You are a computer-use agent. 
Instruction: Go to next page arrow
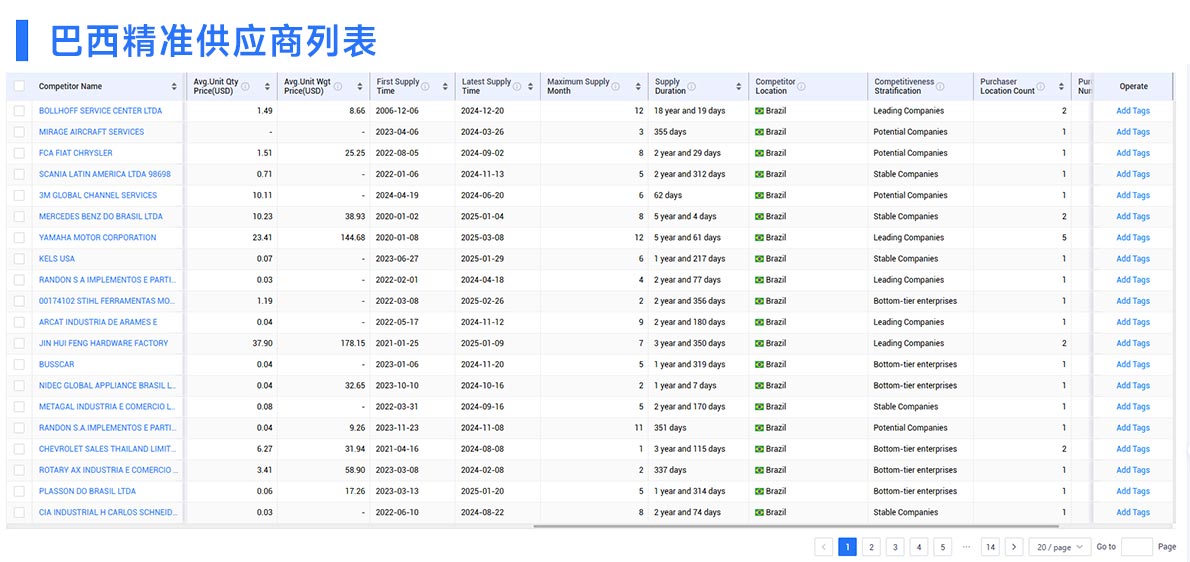[x=1014, y=546]
